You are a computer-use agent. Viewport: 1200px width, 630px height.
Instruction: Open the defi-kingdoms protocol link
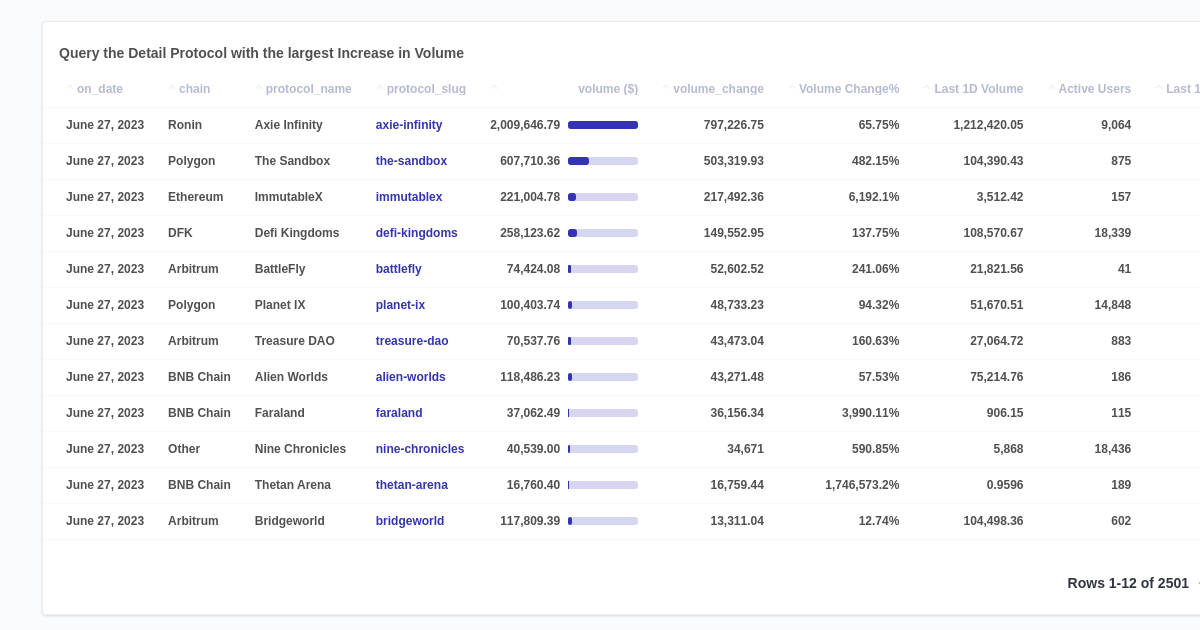tap(417, 232)
